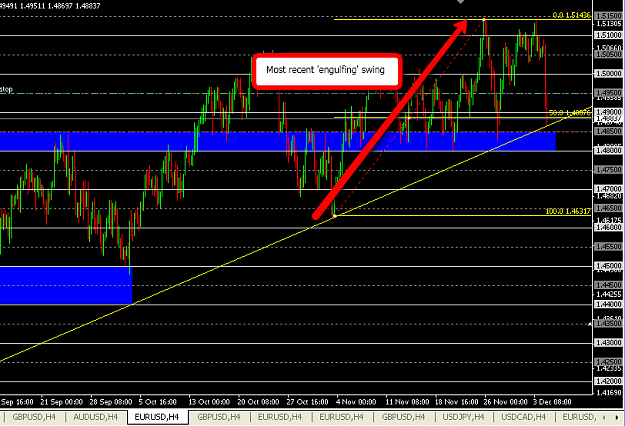Screen dimensions: 625x426
Task: Open the GBPUSD,H4 tab left of AUDUSD,H4
Action: click(33, 417)
